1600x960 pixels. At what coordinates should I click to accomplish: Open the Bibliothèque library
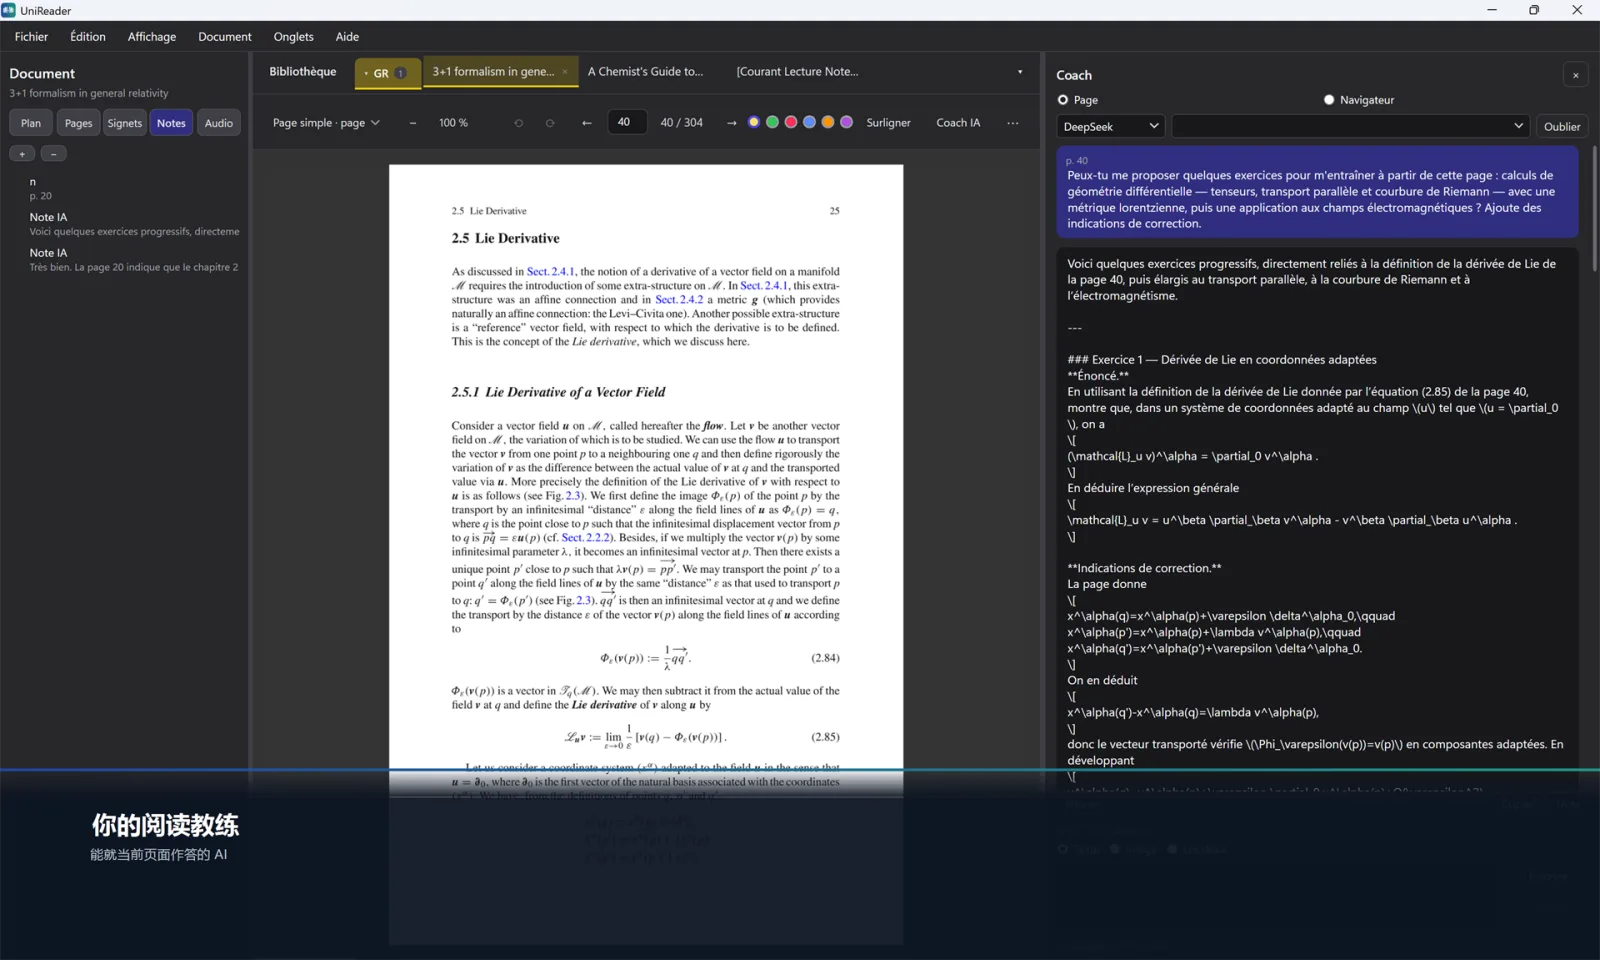tap(303, 72)
